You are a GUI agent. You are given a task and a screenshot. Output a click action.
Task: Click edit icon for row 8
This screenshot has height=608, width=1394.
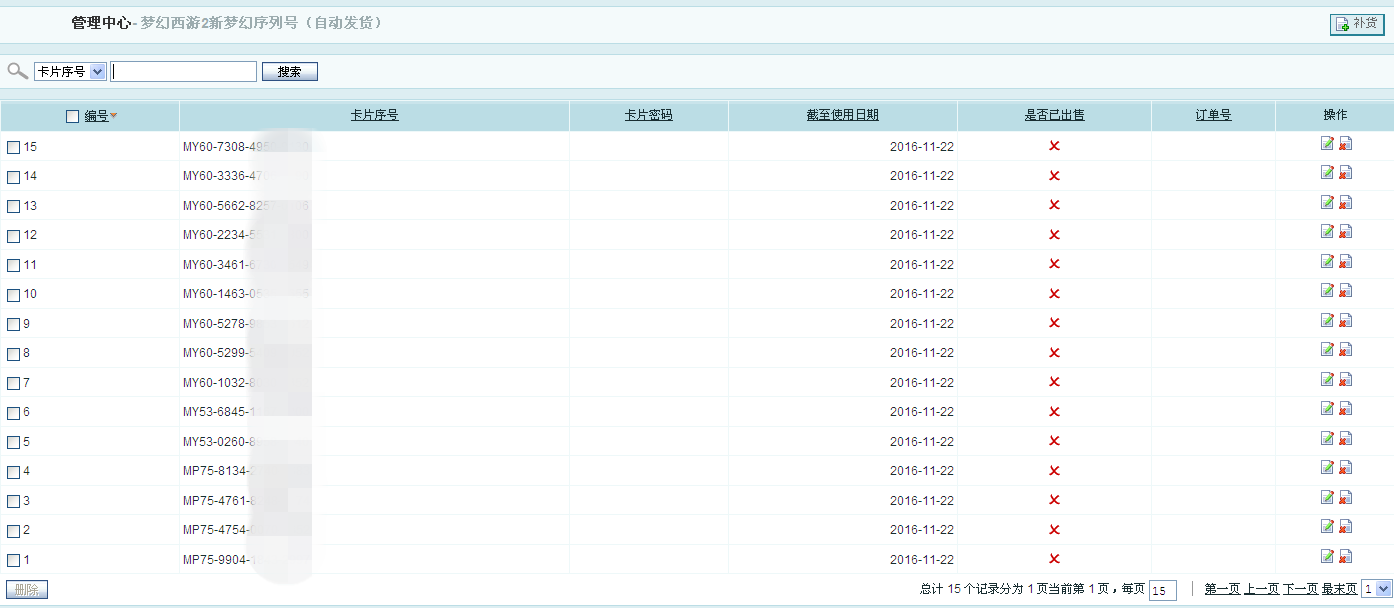tap(1327, 350)
